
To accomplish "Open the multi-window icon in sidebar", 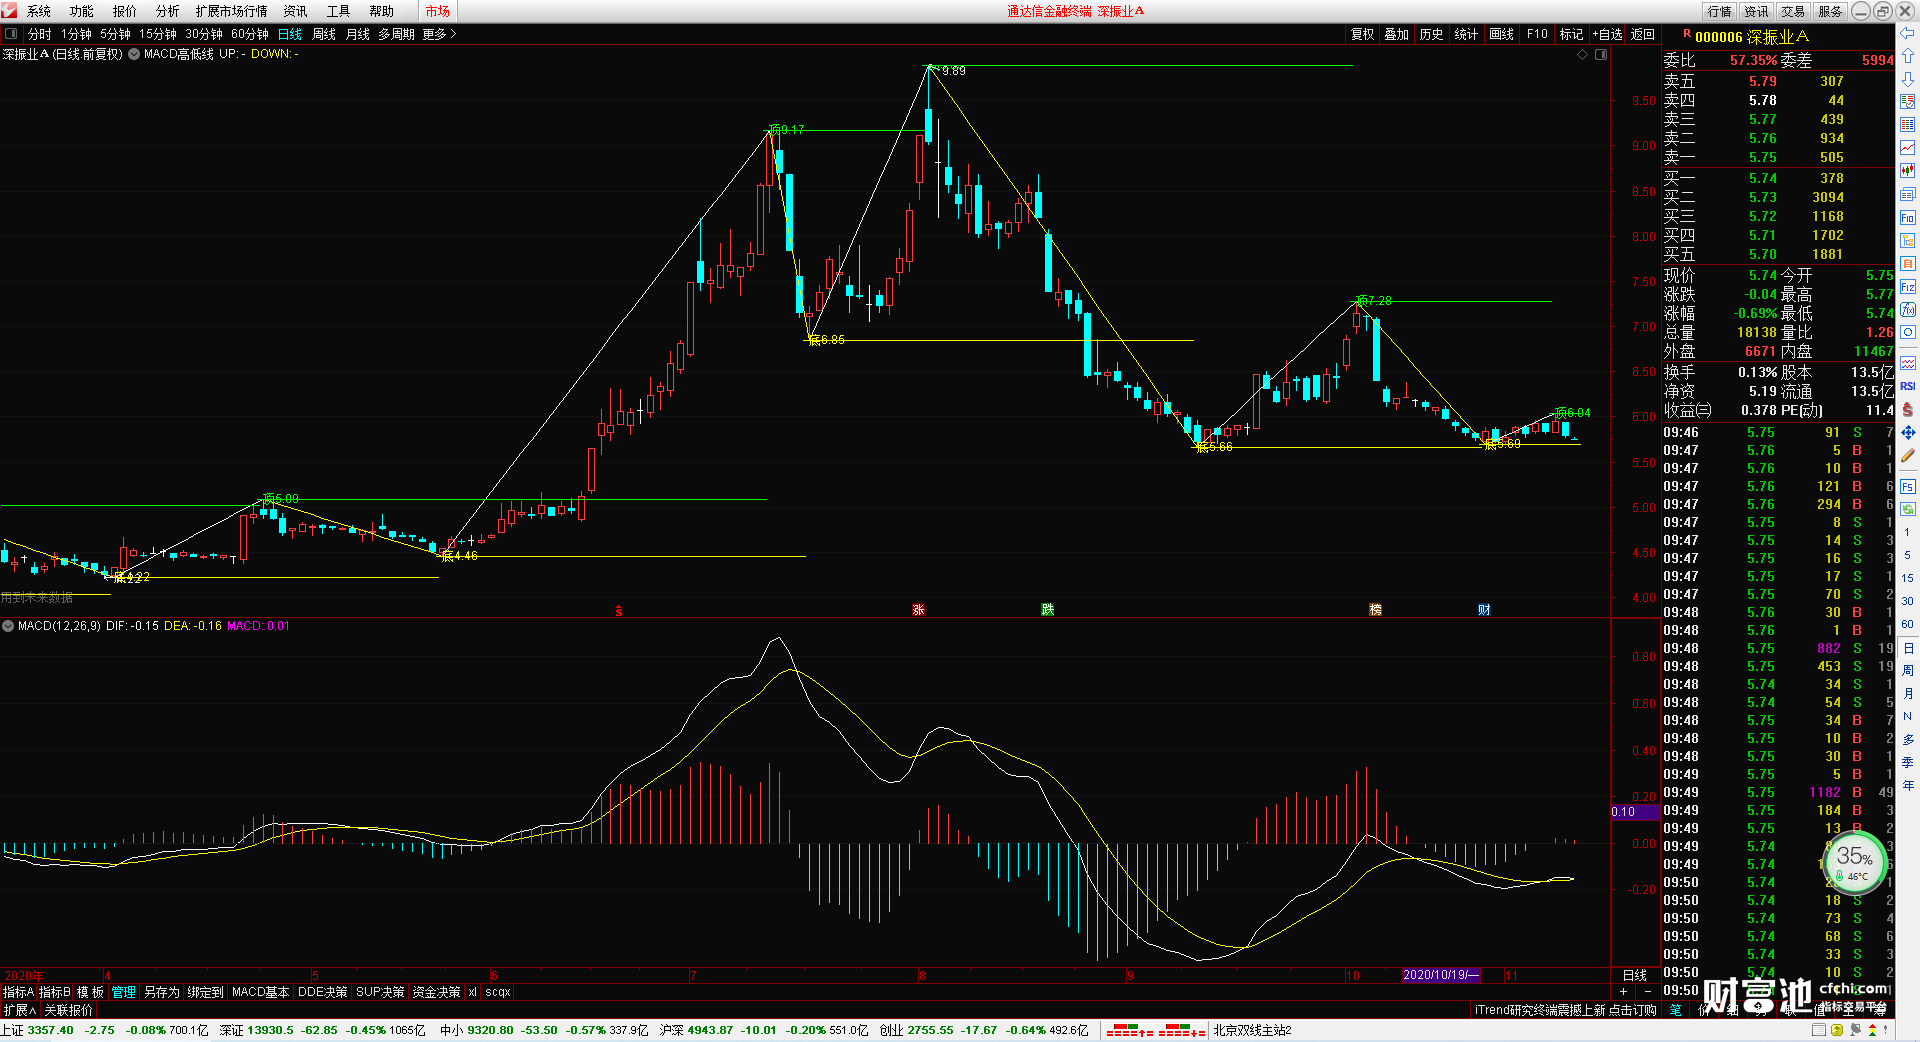I will [1907, 194].
